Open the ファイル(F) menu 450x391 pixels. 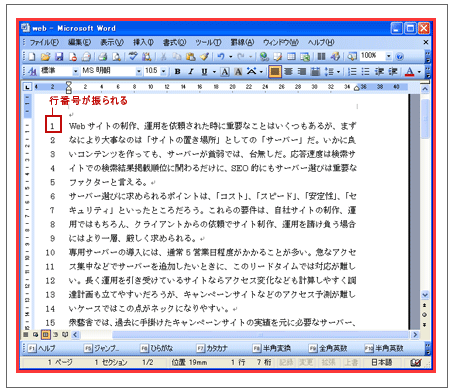click(44, 42)
